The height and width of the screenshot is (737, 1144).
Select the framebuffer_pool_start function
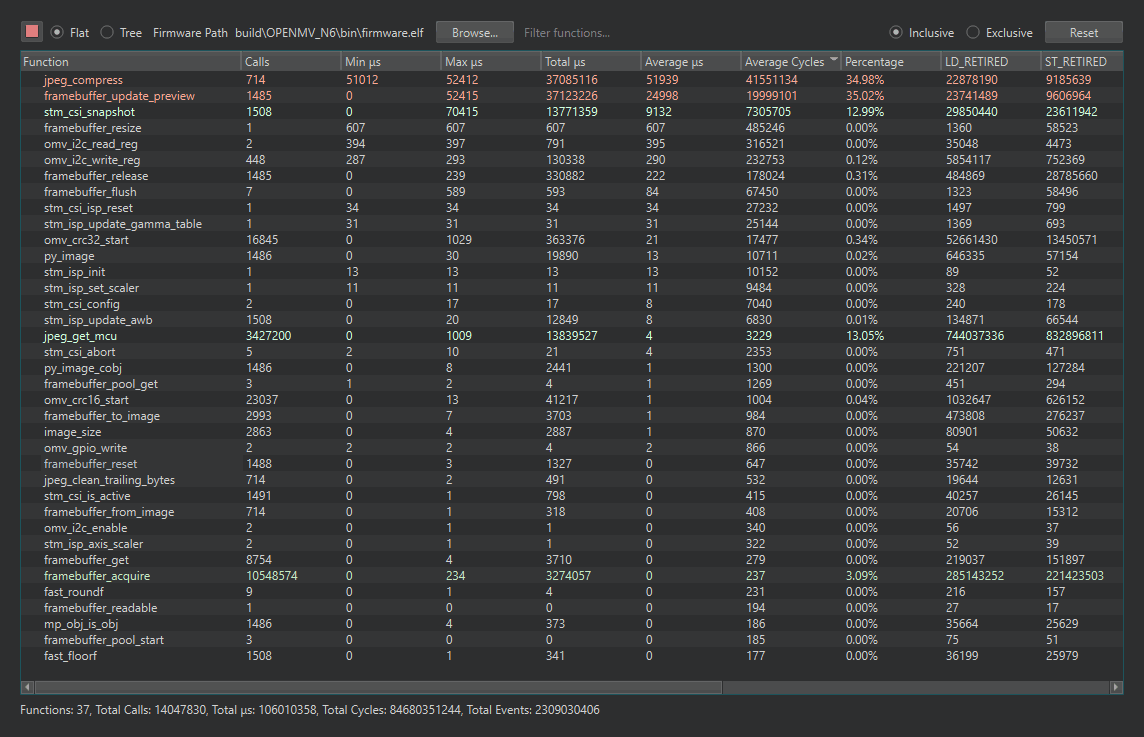pos(572,640)
